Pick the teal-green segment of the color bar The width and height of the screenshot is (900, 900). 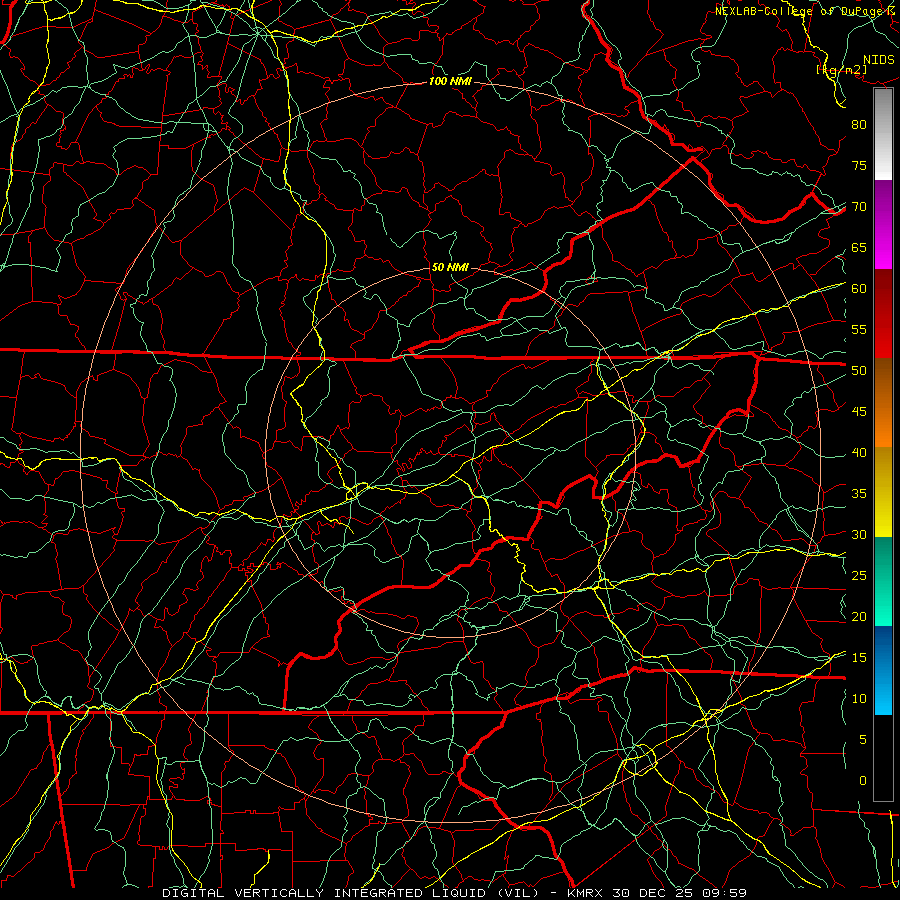(x=883, y=581)
